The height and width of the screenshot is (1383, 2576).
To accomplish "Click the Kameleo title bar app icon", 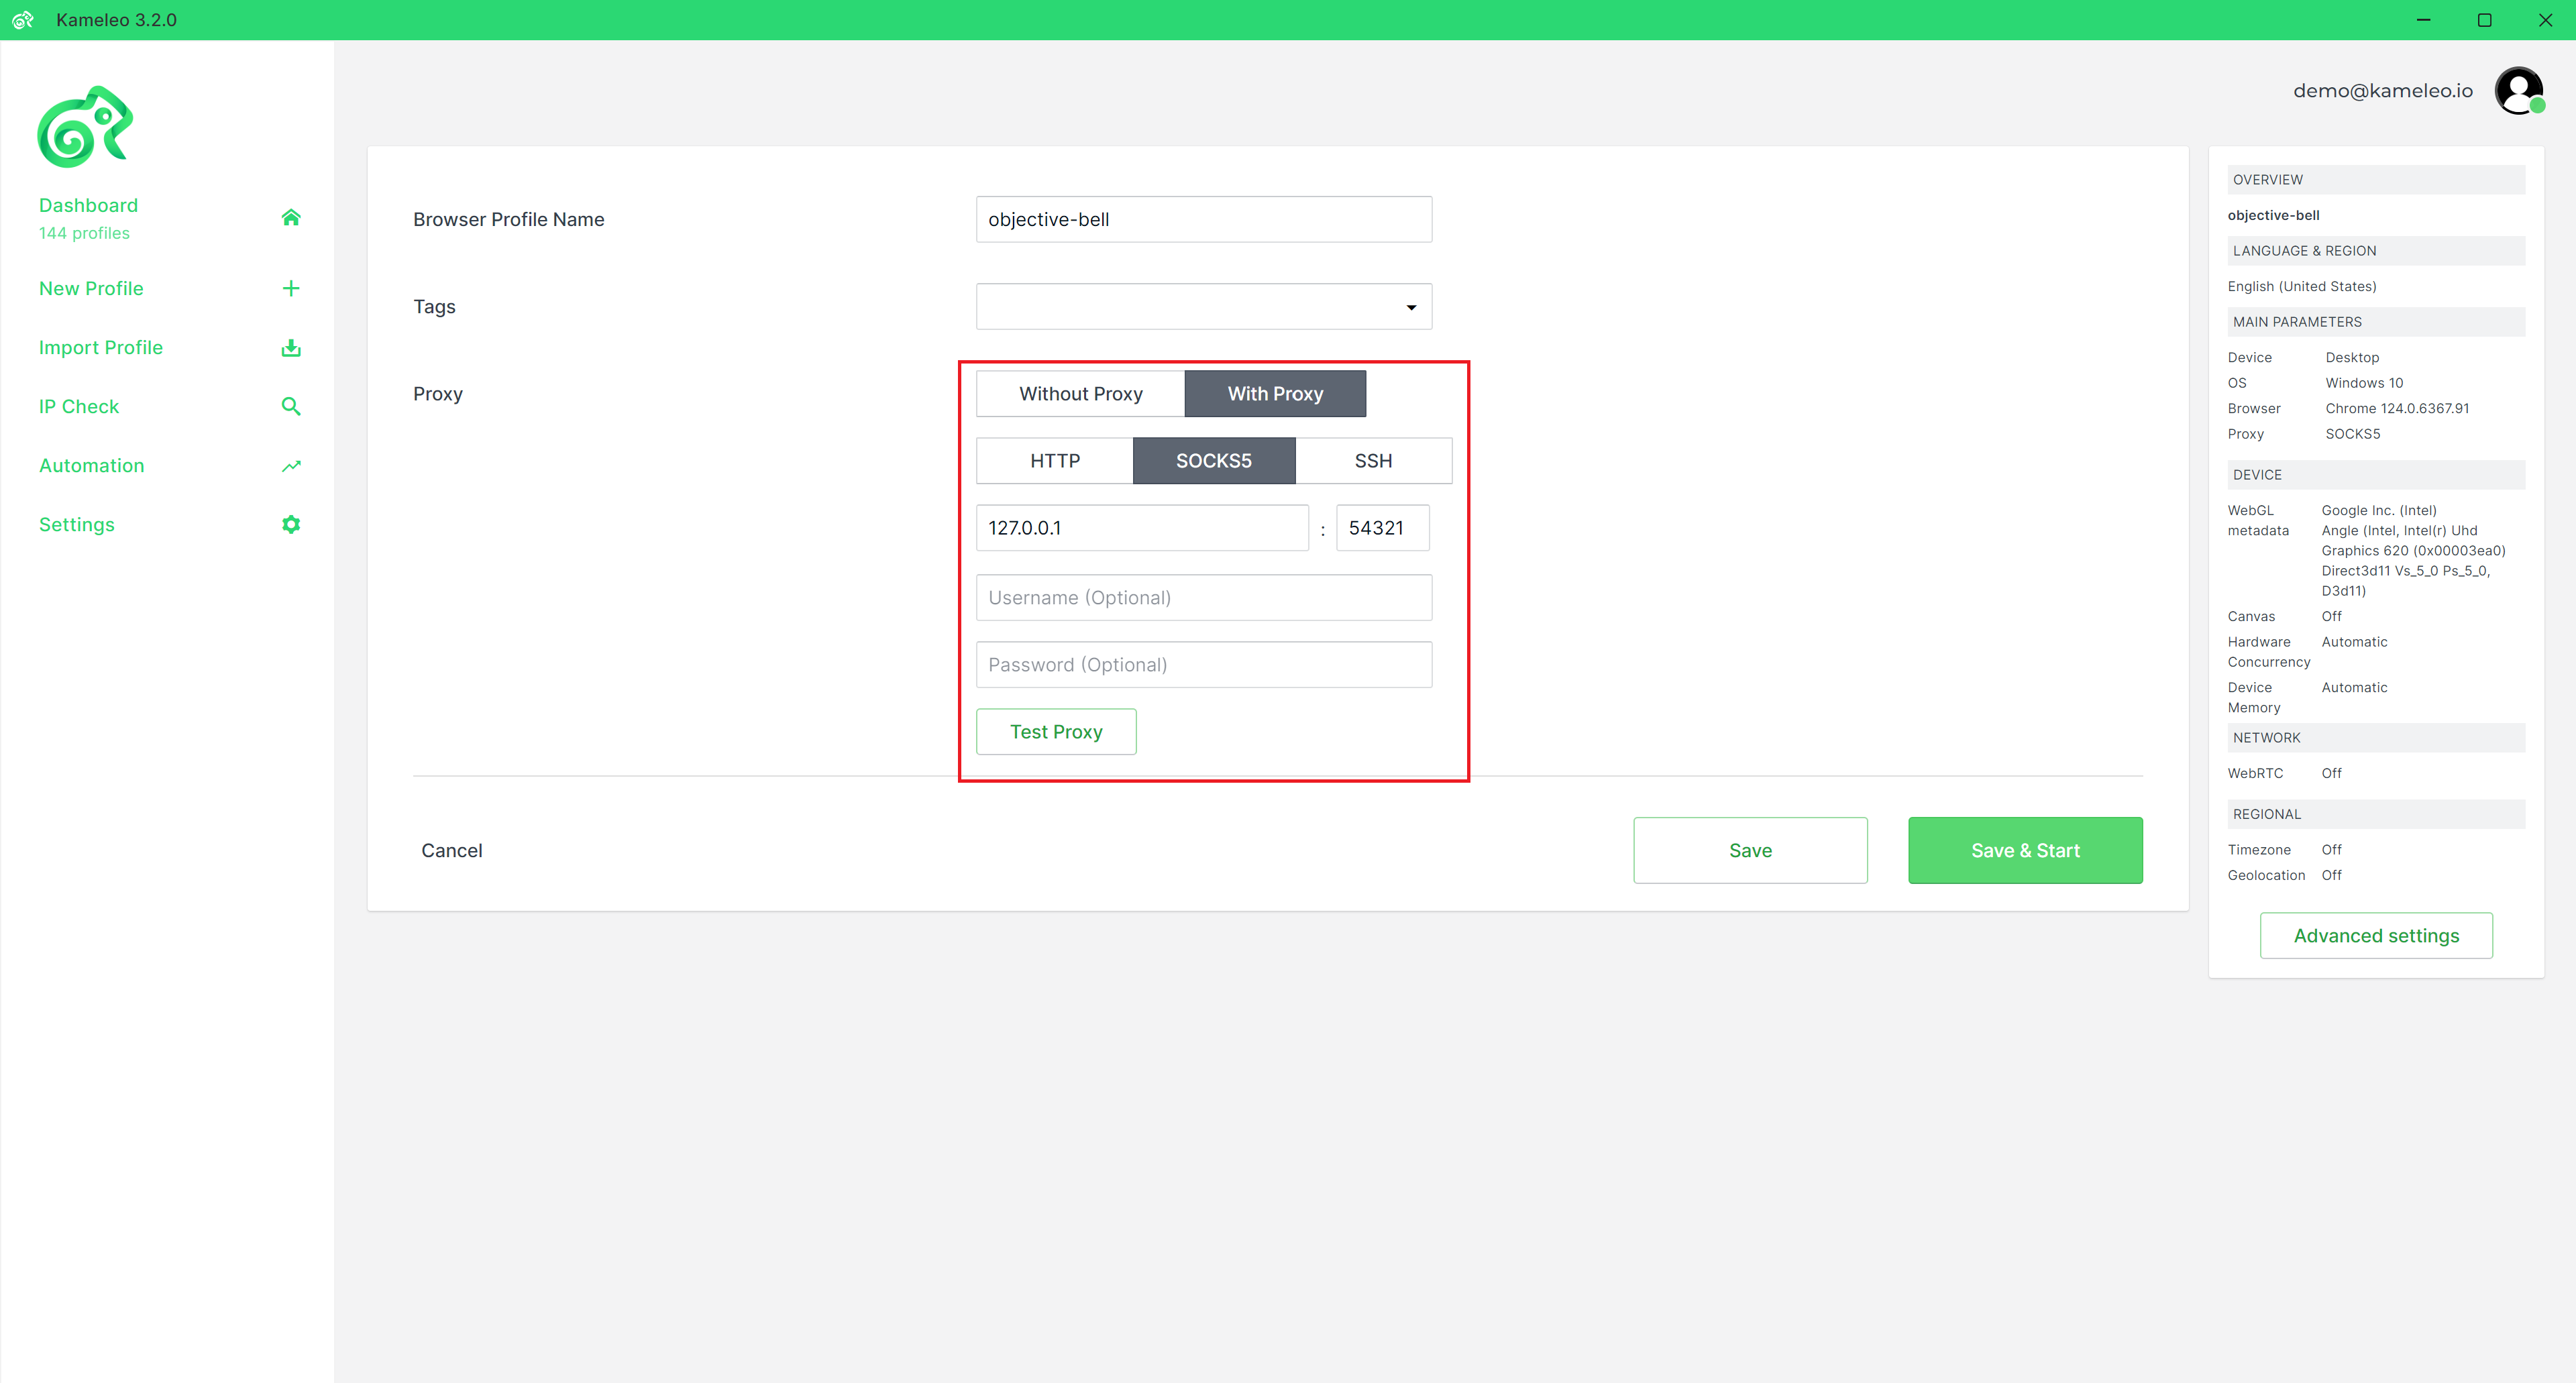I will 22,20.
